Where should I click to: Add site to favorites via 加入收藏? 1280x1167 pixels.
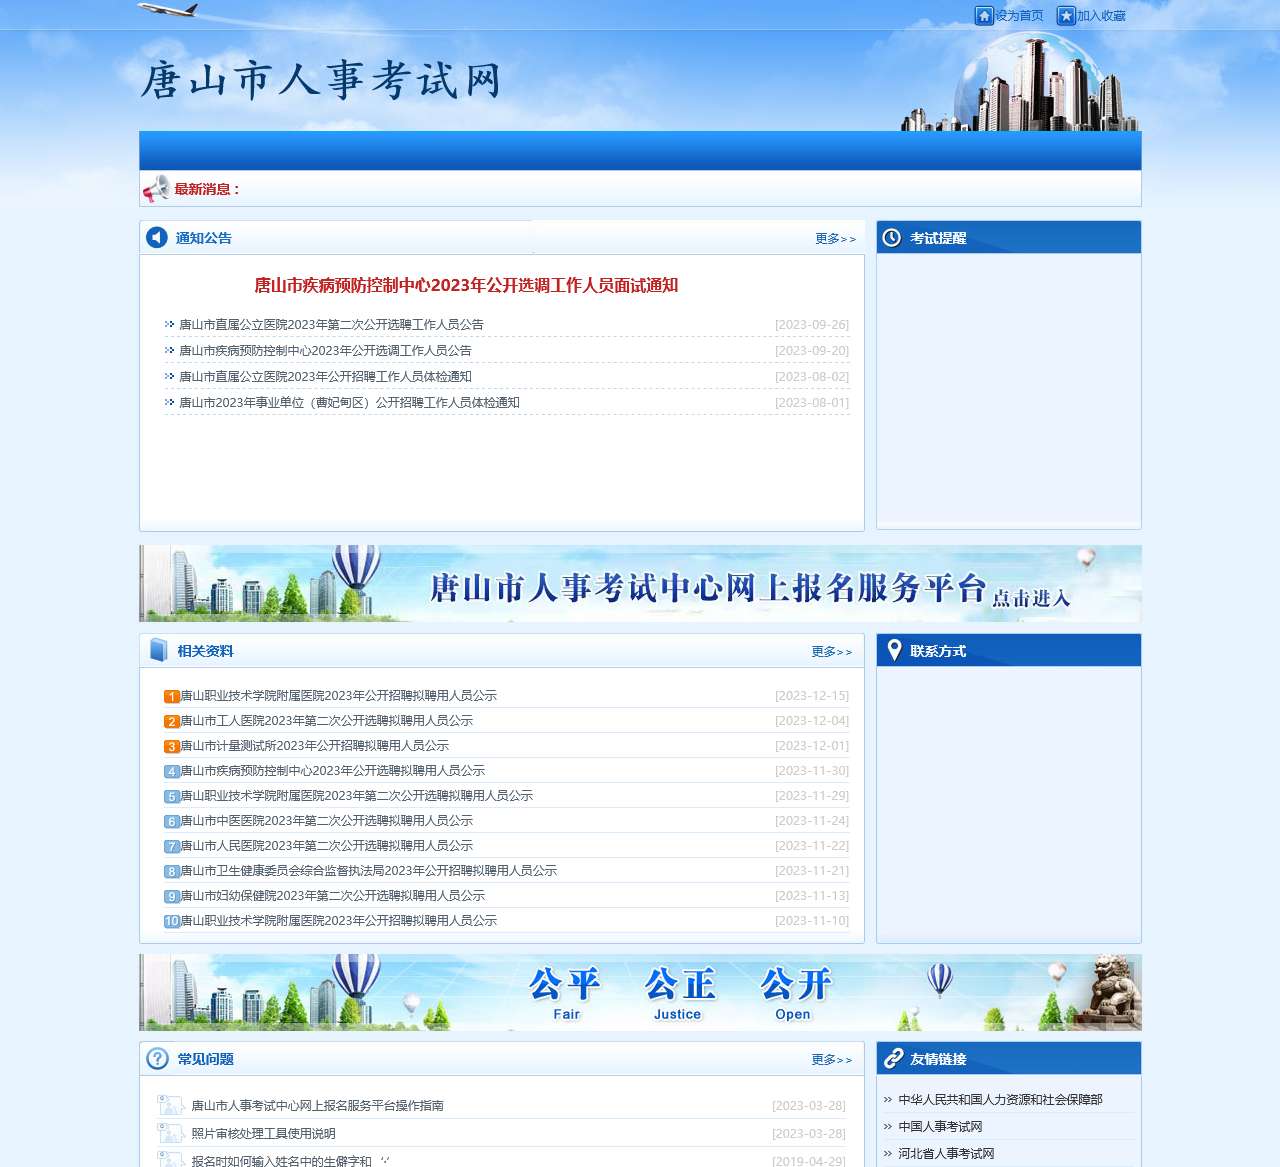(x=1101, y=16)
